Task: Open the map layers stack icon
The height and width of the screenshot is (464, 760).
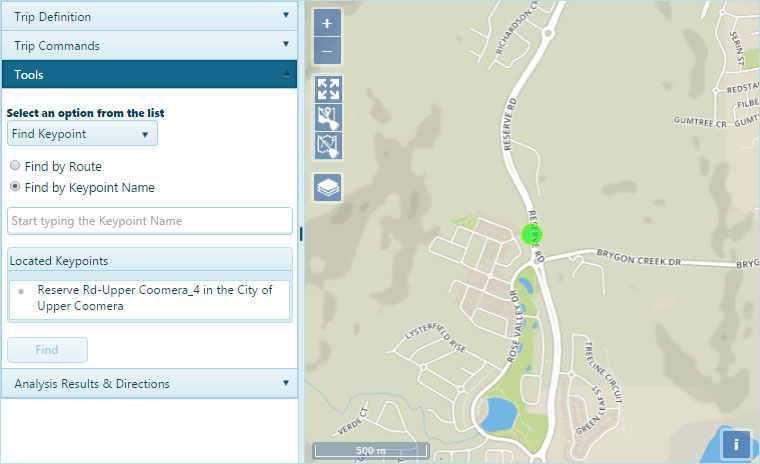Action: click(x=328, y=187)
